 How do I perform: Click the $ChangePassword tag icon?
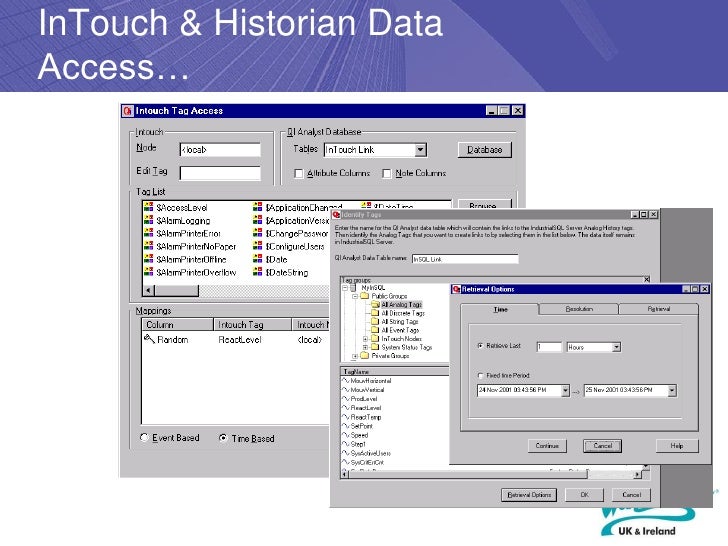tap(258, 233)
